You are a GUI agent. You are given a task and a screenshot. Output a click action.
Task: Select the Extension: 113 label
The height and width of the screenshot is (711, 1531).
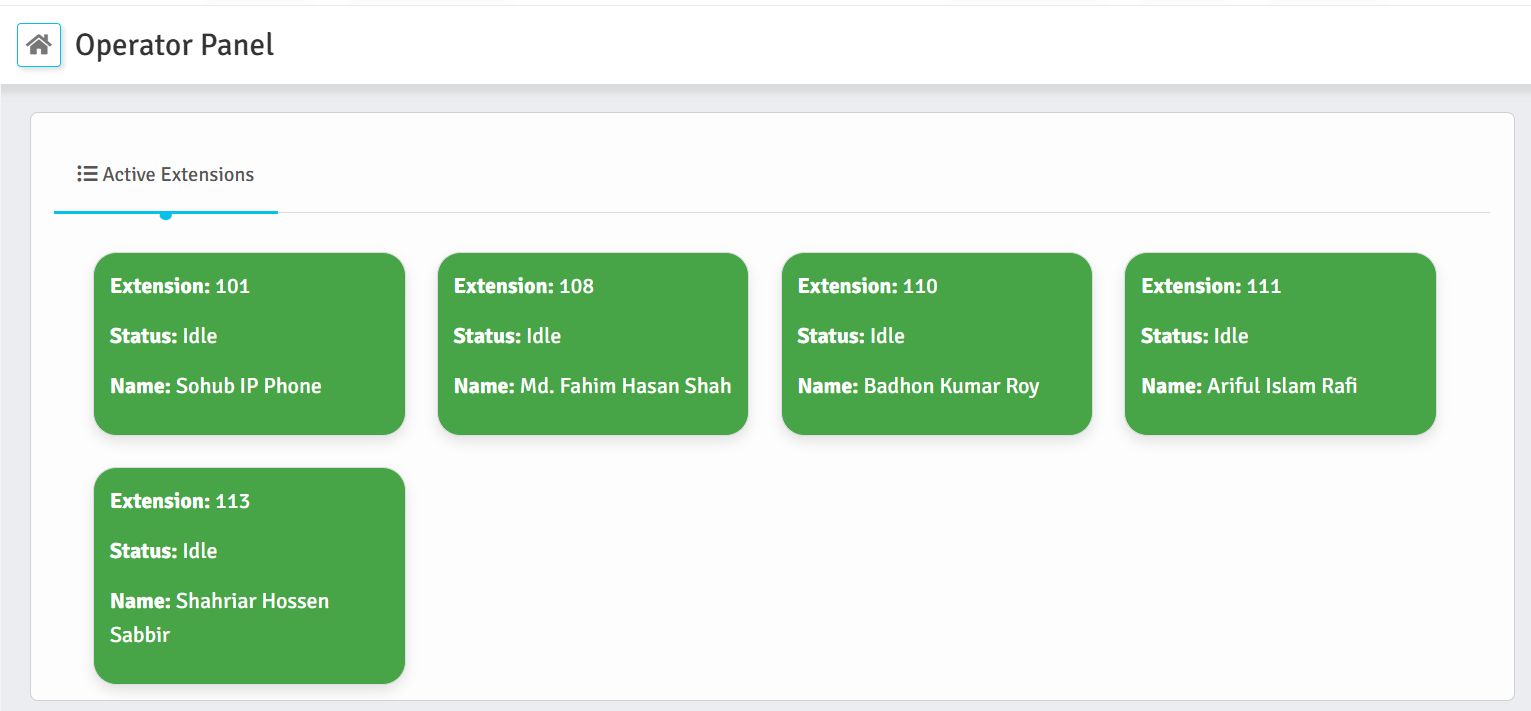coord(180,501)
